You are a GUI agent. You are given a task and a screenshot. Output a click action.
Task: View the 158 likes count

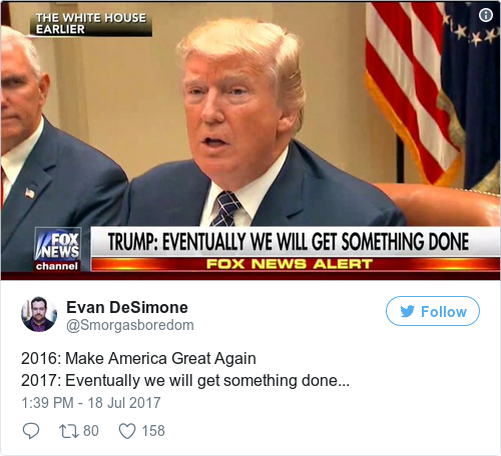point(153,431)
